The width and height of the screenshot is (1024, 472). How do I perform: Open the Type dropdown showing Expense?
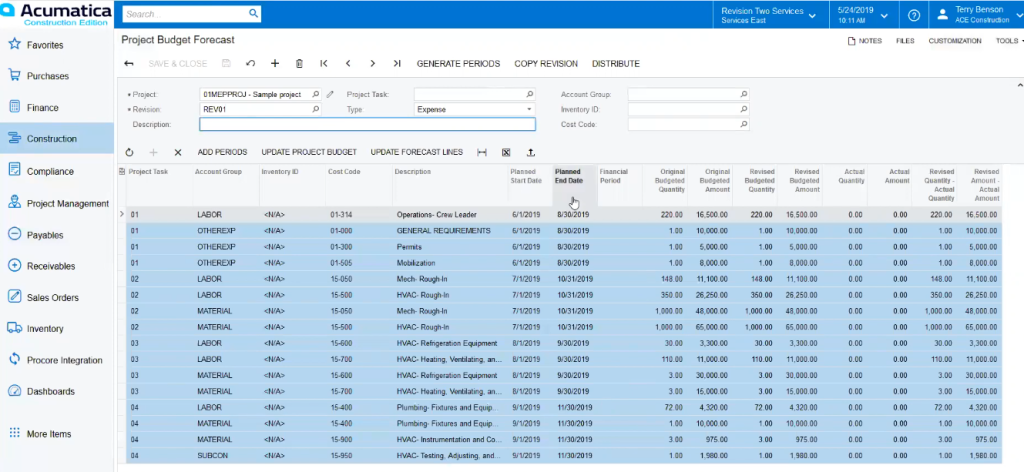529,109
